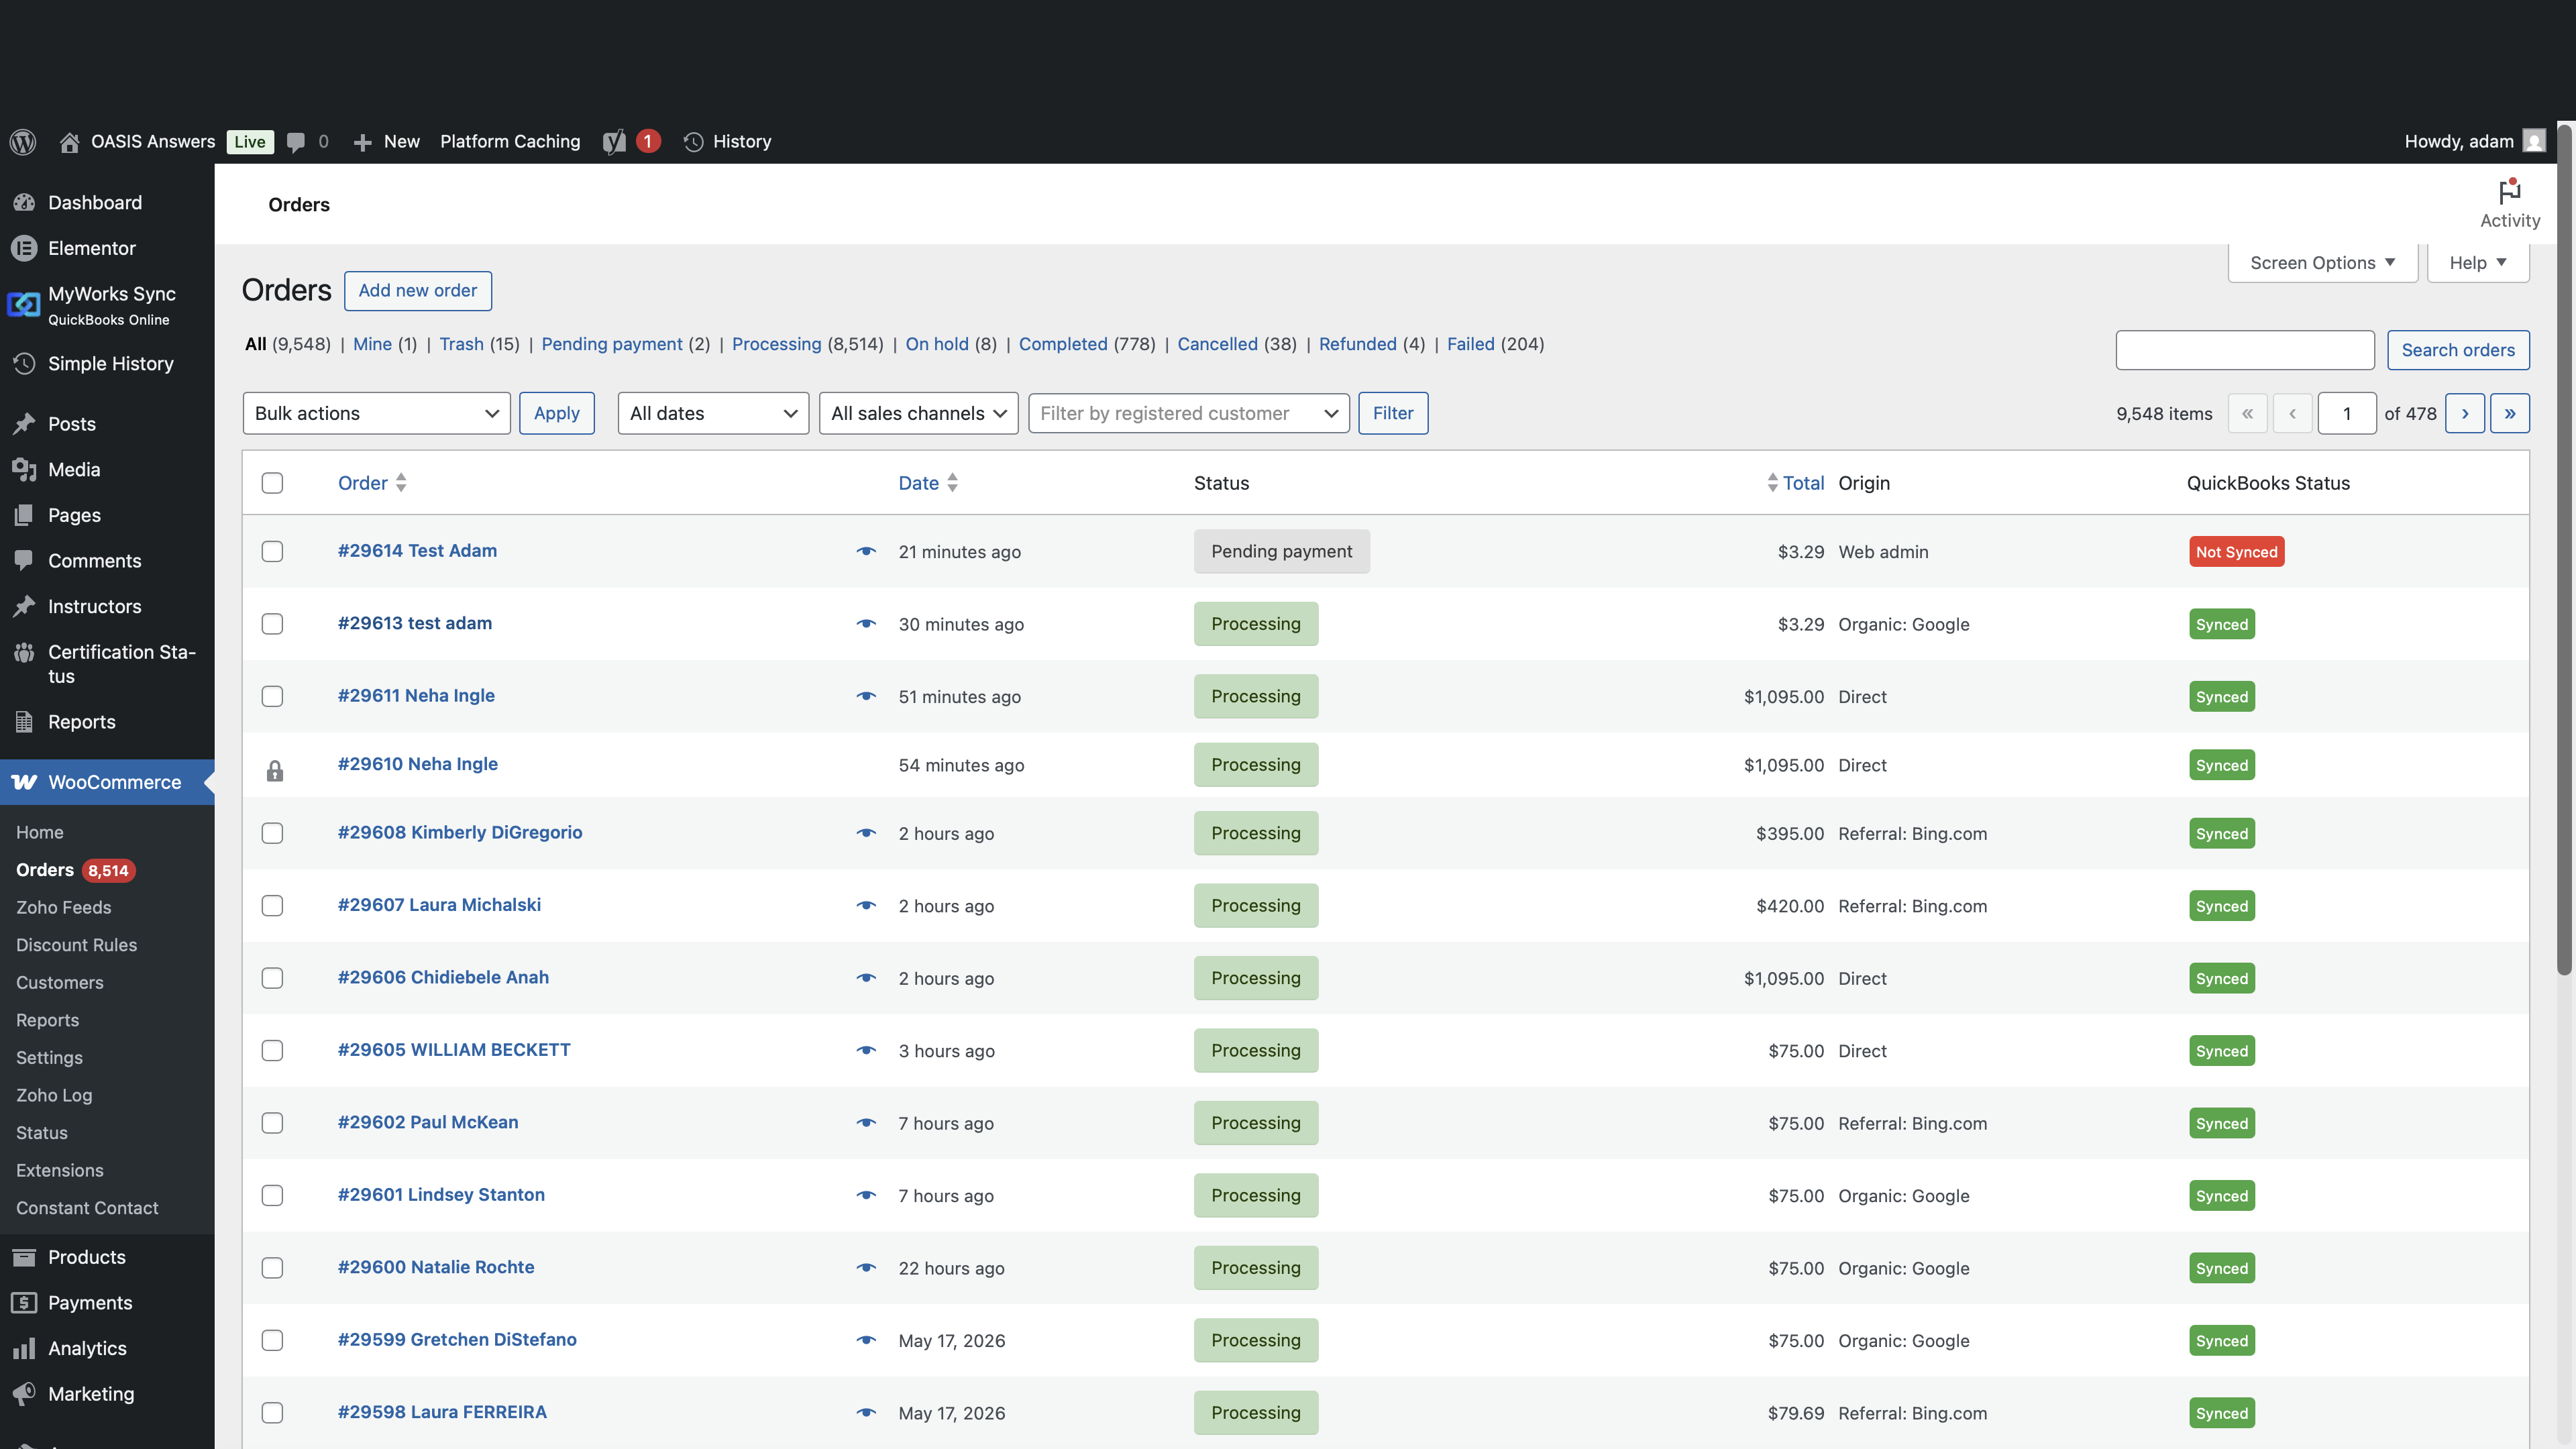The height and width of the screenshot is (1449, 2576).
Task: Click the Search orders button
Action: (2458, 350)
